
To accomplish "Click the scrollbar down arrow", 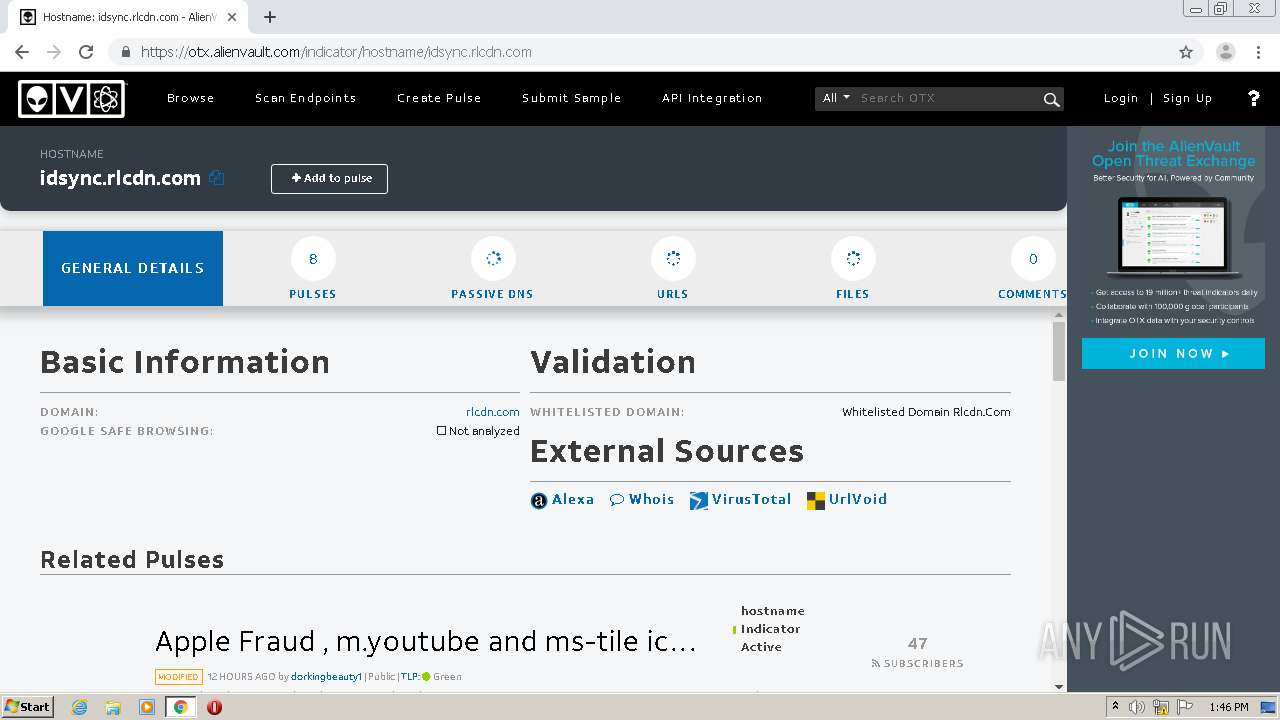I will coord(1059,686).
